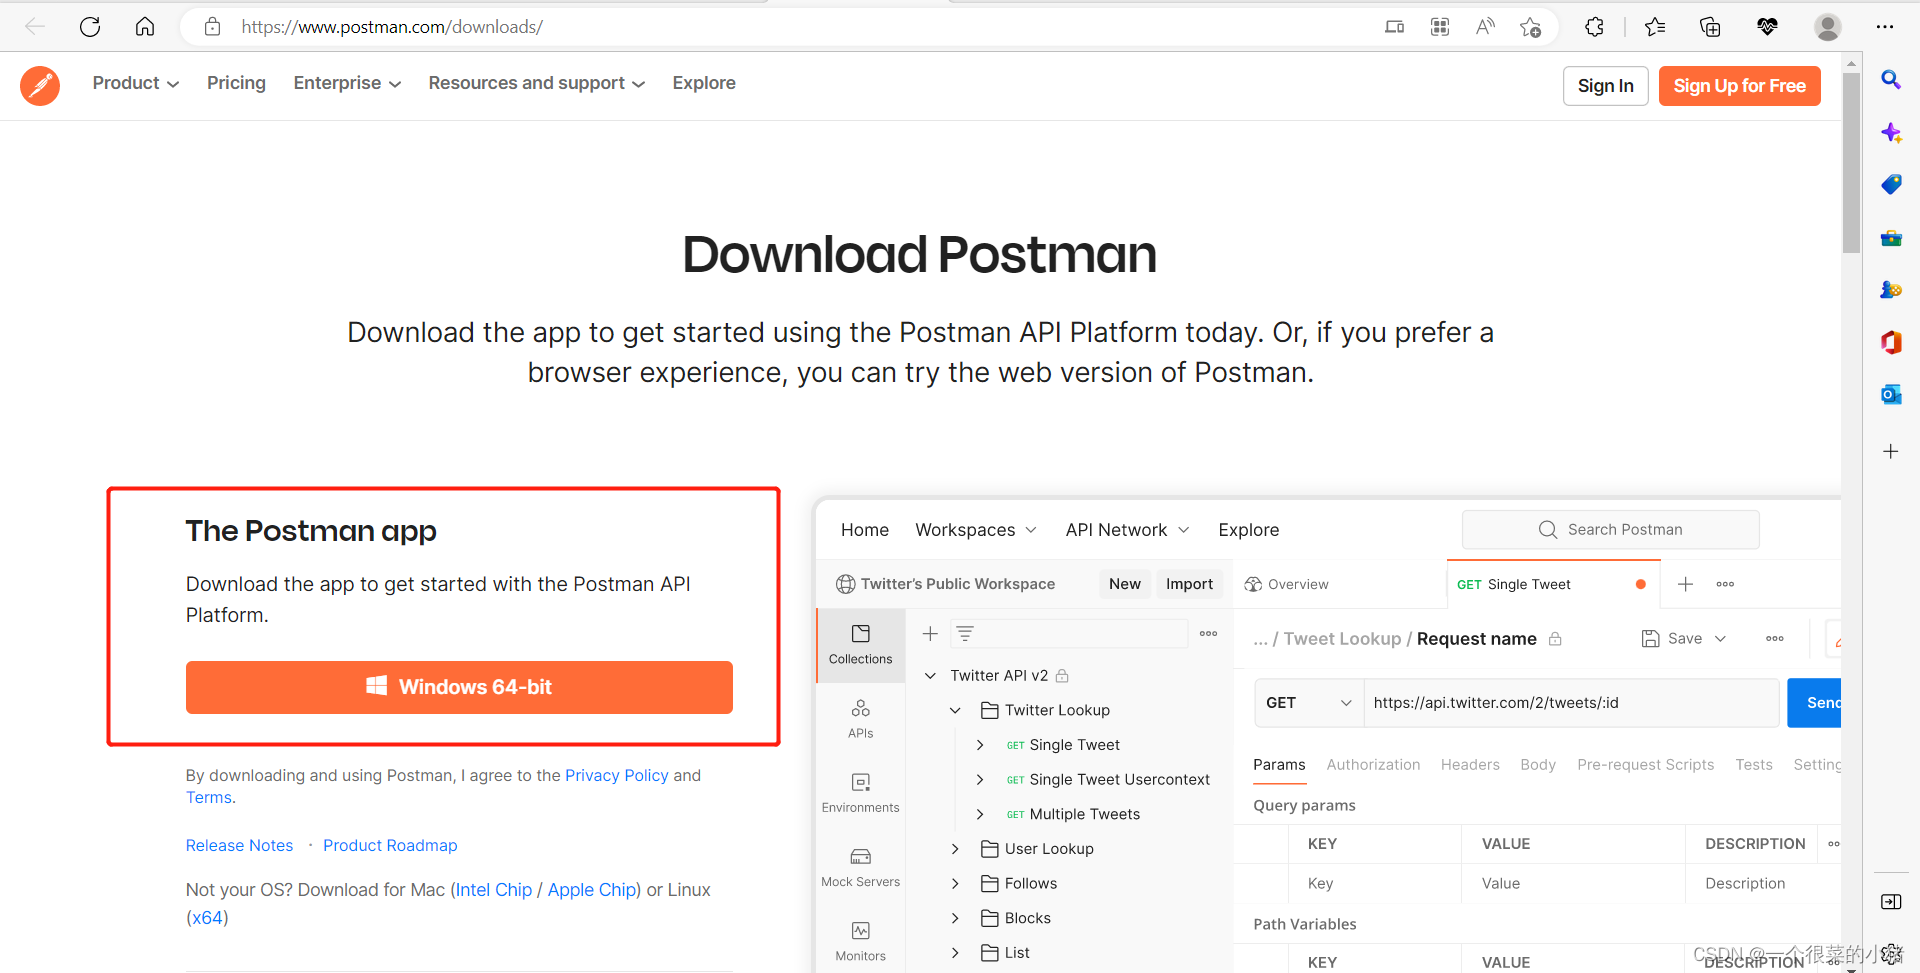Click the request URL input field
This screenshot has height=973, width=1920.
pos(1571,703)
